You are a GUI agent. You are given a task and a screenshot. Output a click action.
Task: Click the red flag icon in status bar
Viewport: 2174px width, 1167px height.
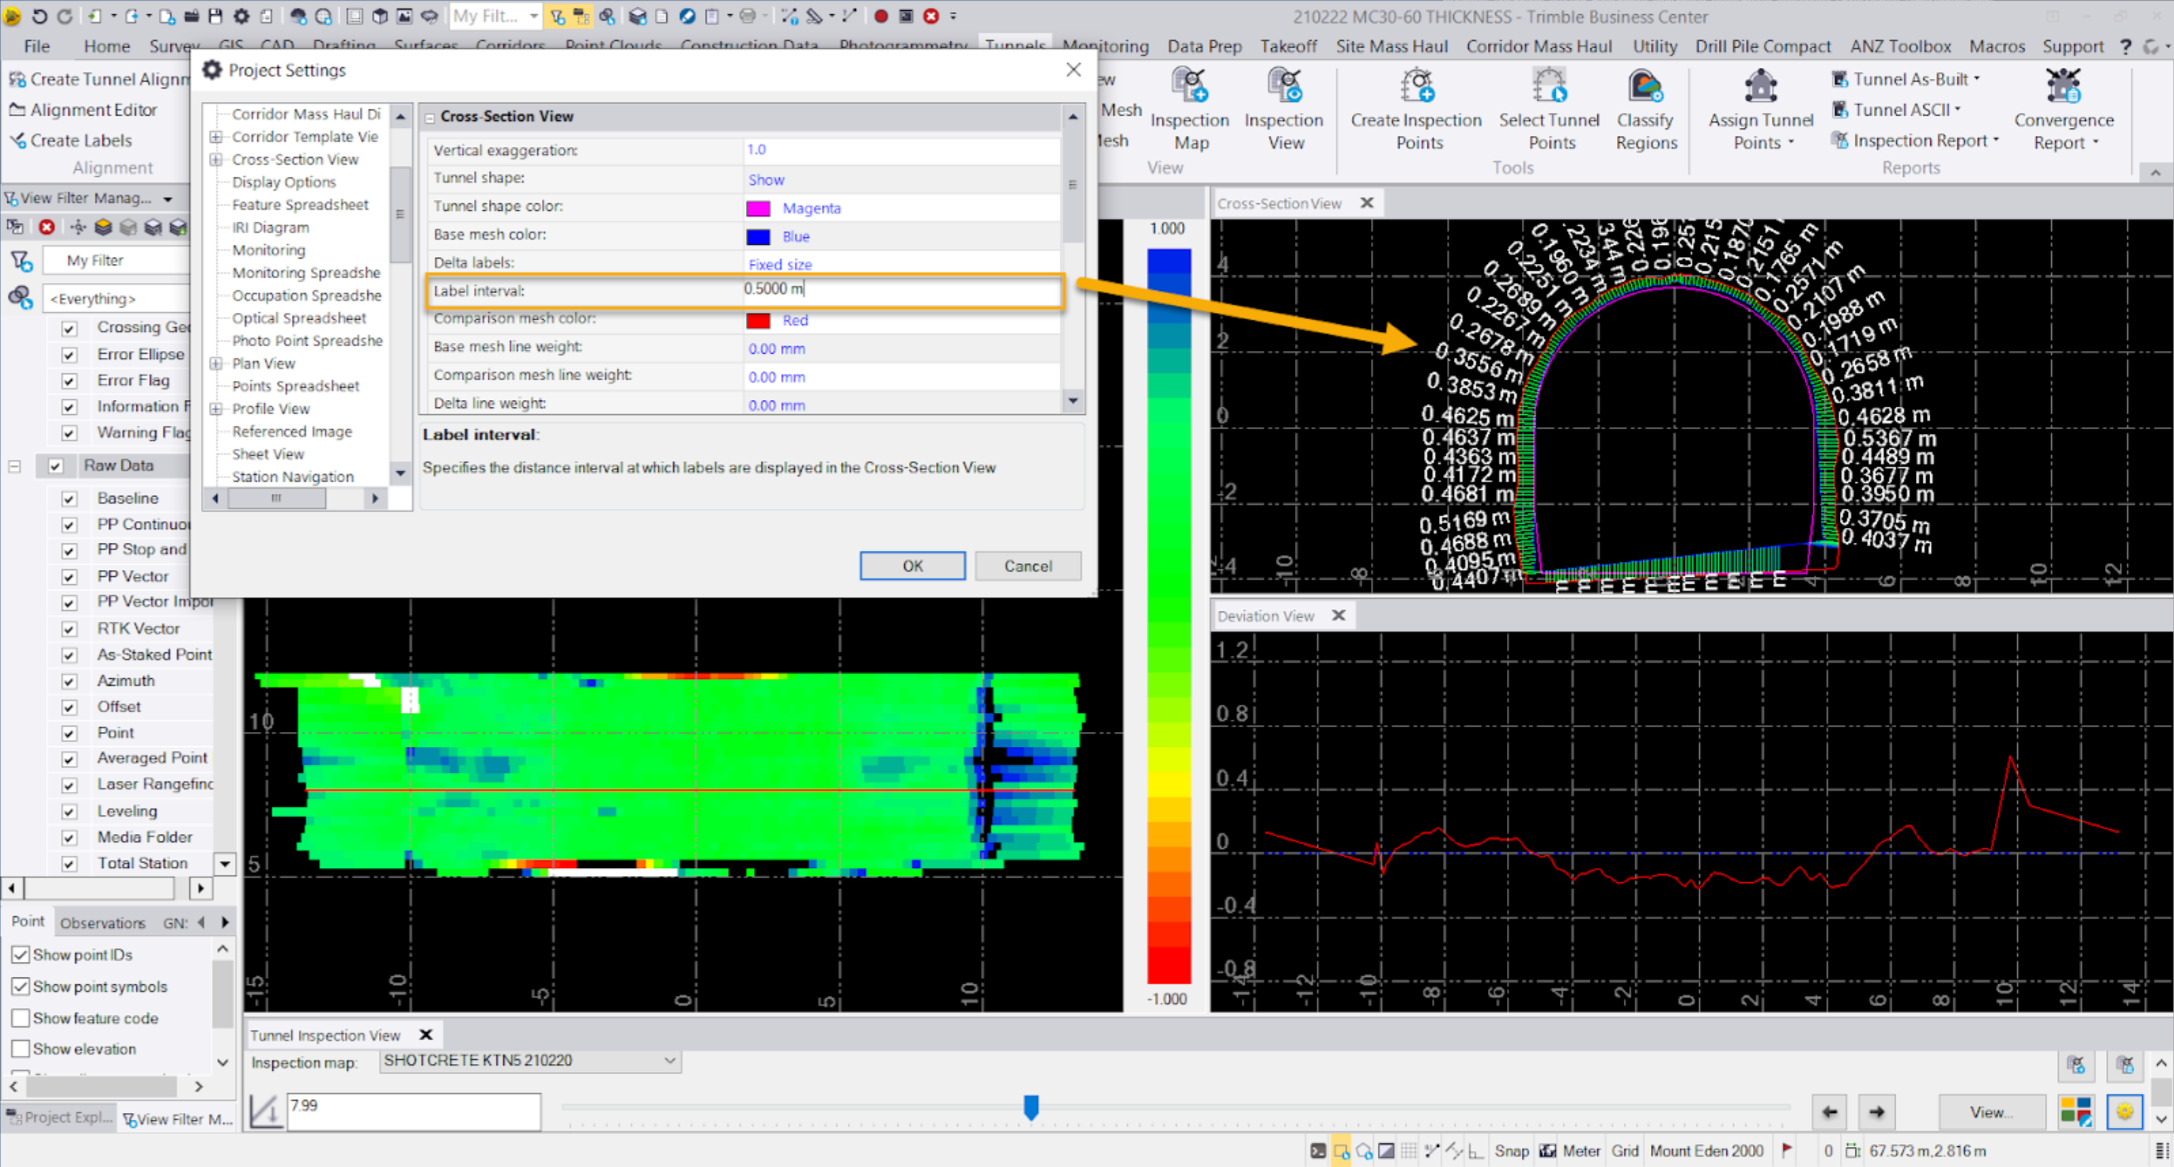(1787, 1150)
